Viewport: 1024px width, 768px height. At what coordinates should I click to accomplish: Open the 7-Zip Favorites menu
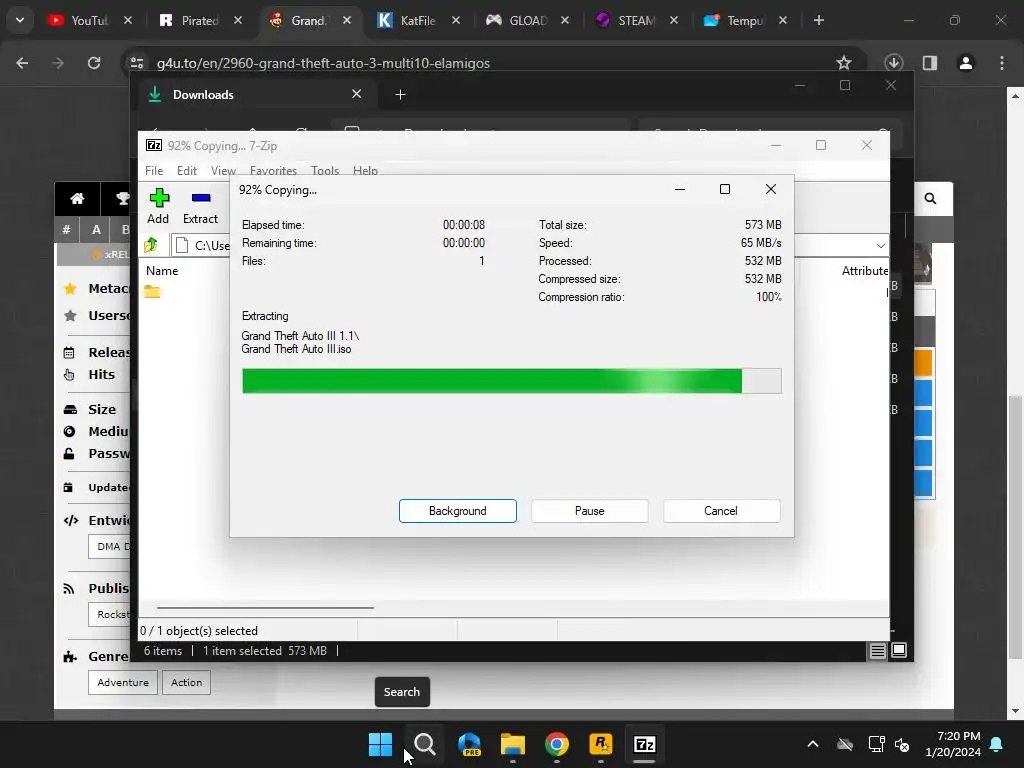273,170
